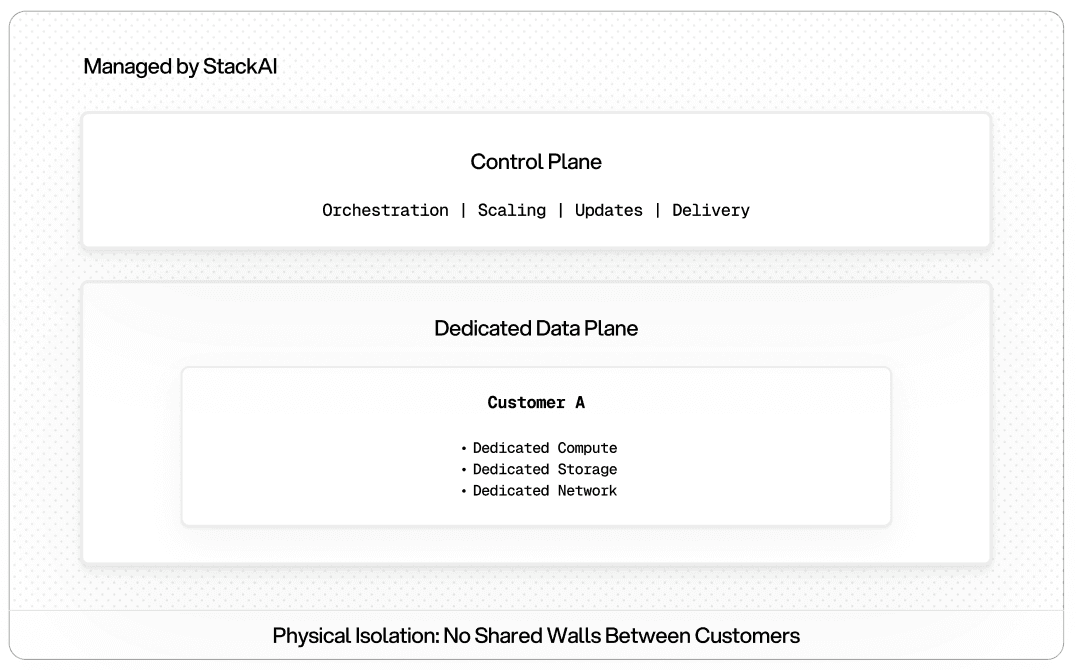
Task: Click the bullet dot before Dedicated Network
Action: (x=464, y=491)
